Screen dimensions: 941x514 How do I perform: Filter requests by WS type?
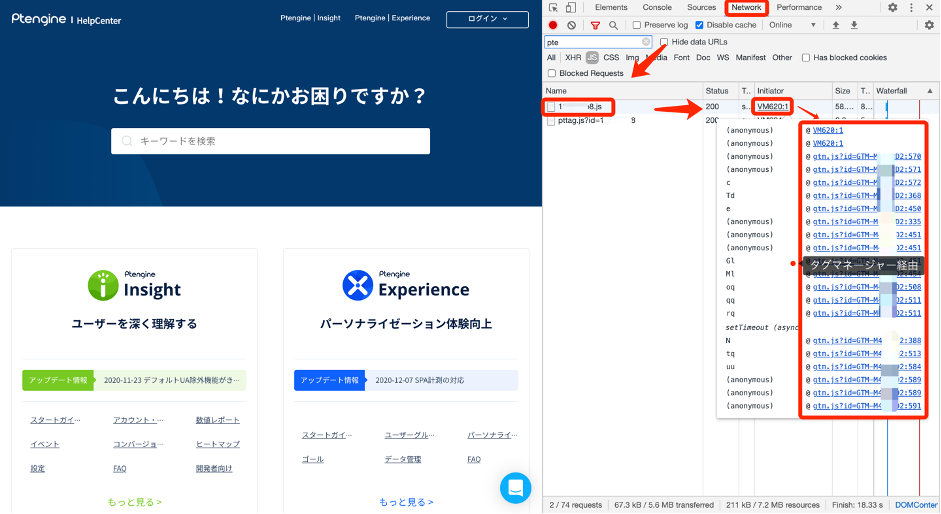point(723,58)
